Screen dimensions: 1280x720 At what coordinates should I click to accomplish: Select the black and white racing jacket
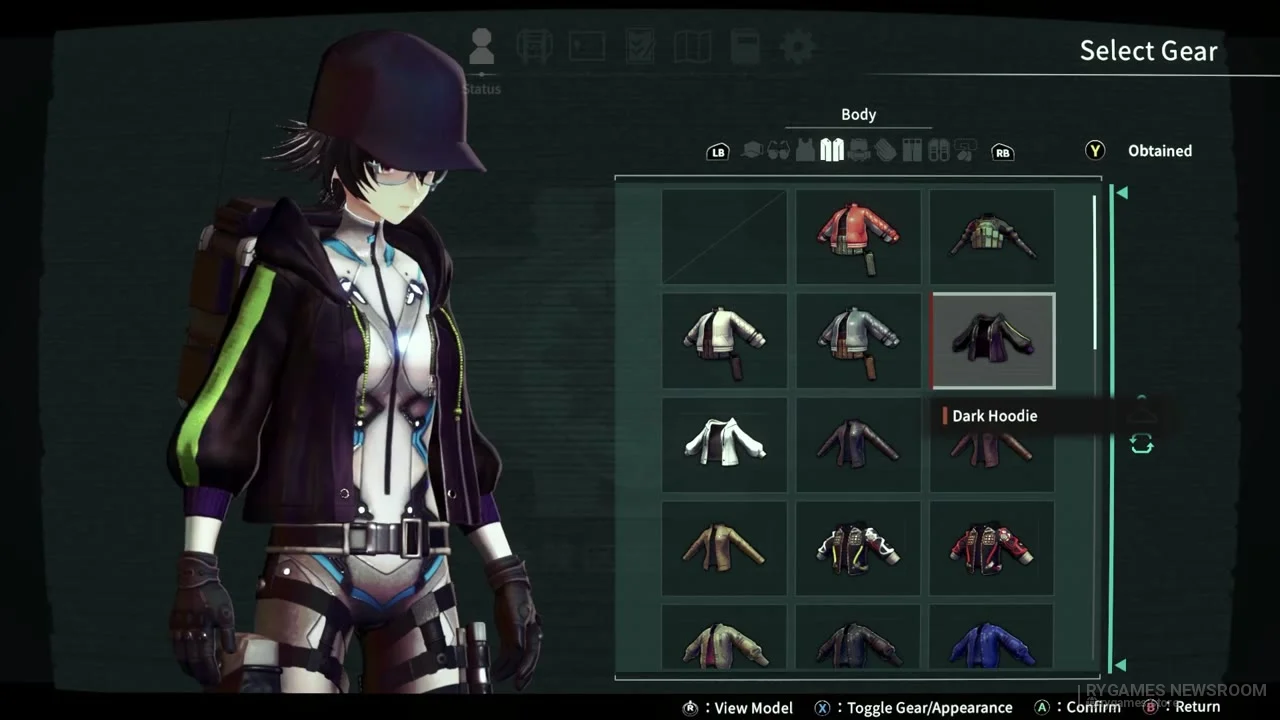click(x=858, y=549)
